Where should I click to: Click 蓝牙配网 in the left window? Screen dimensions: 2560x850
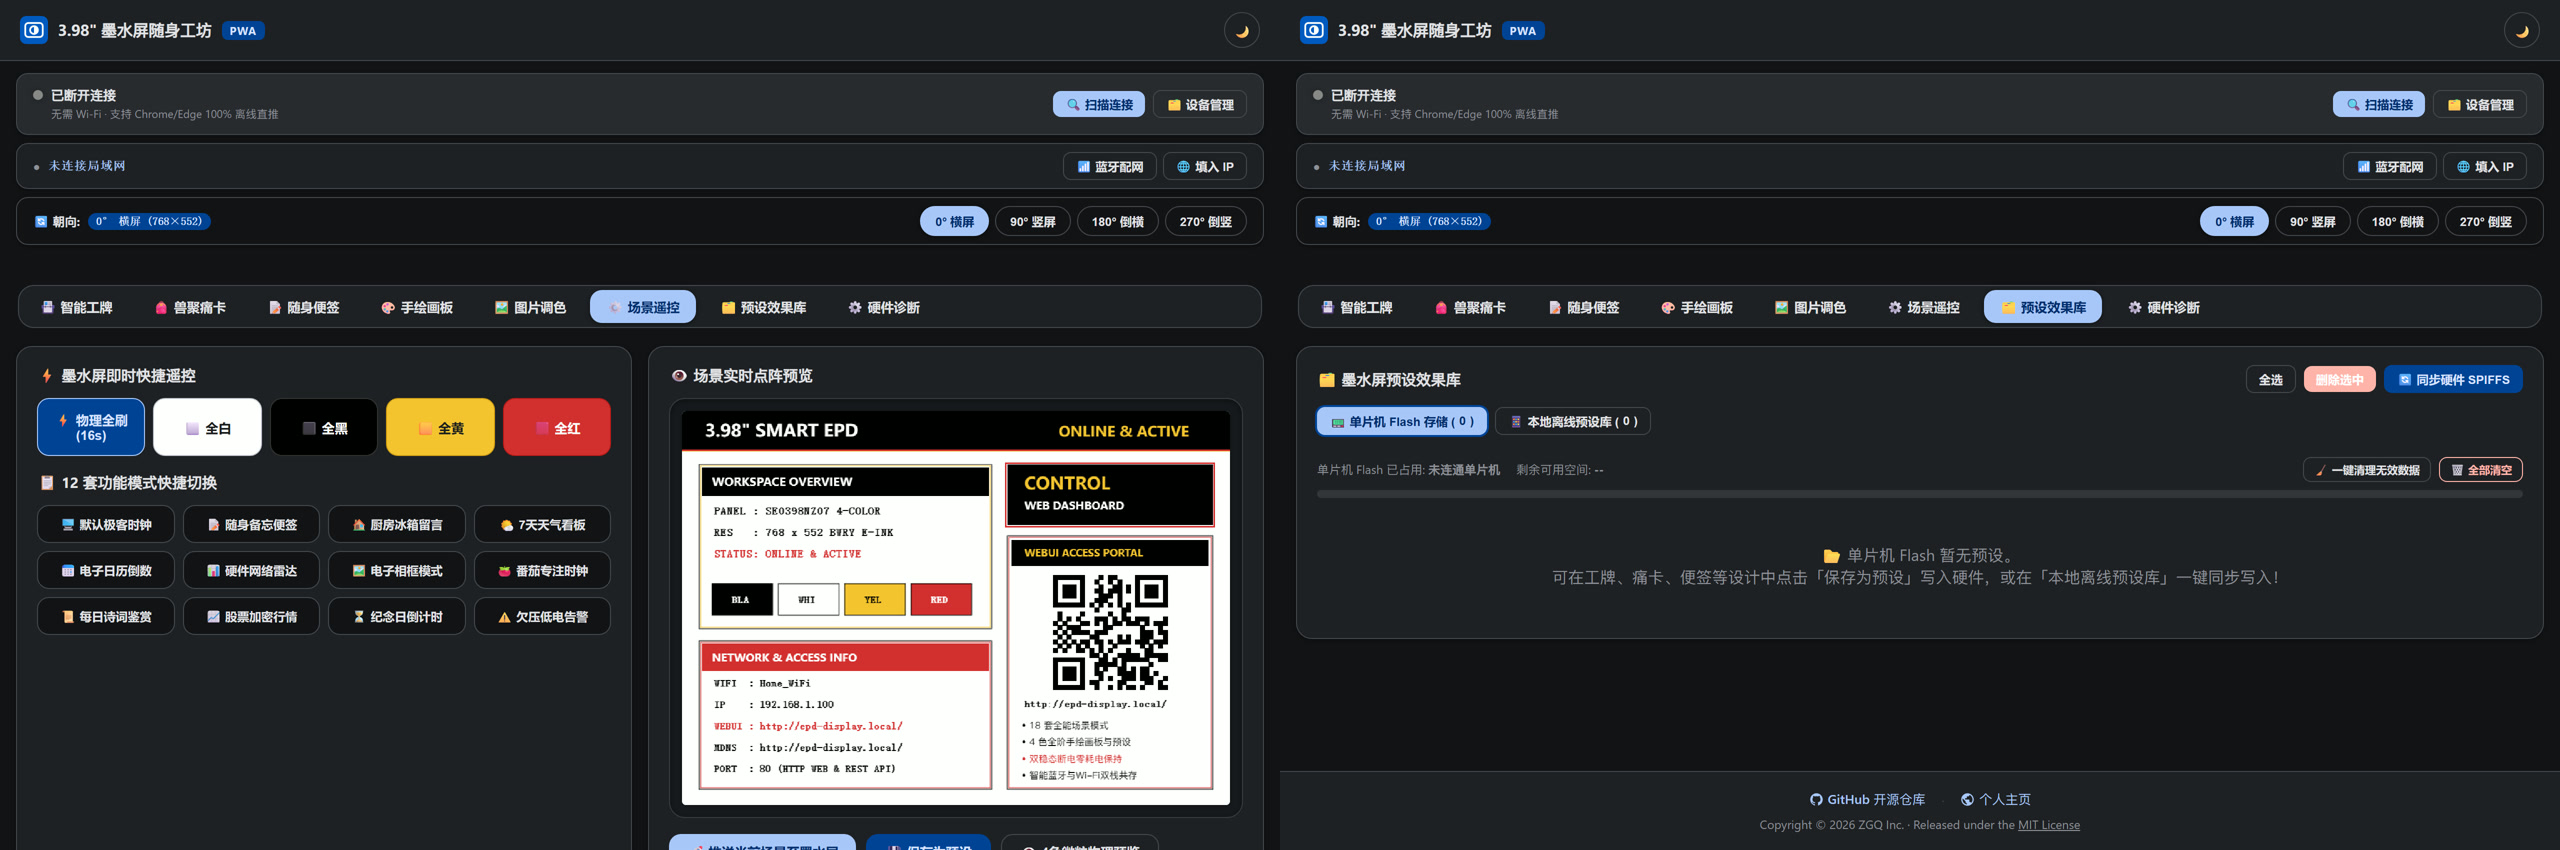point(1110,166)
